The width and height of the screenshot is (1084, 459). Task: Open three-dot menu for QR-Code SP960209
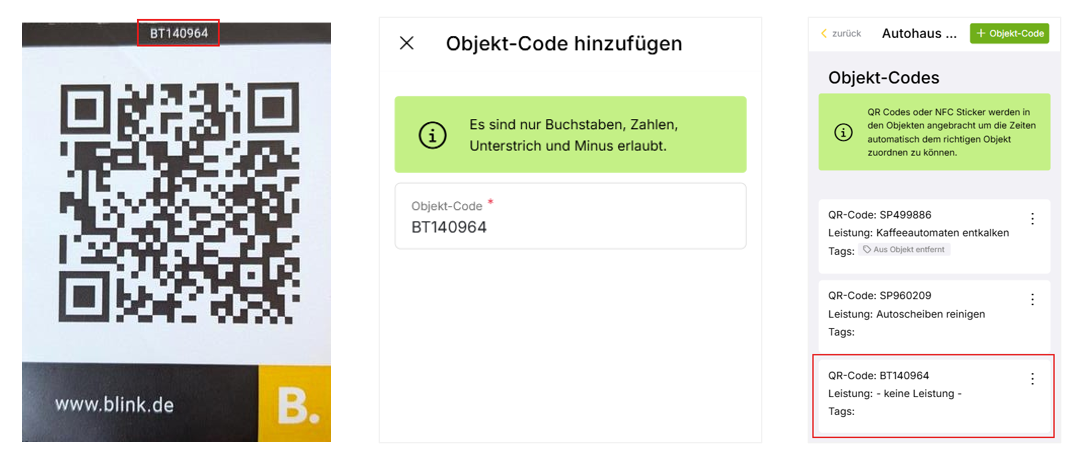(1032, 299)
